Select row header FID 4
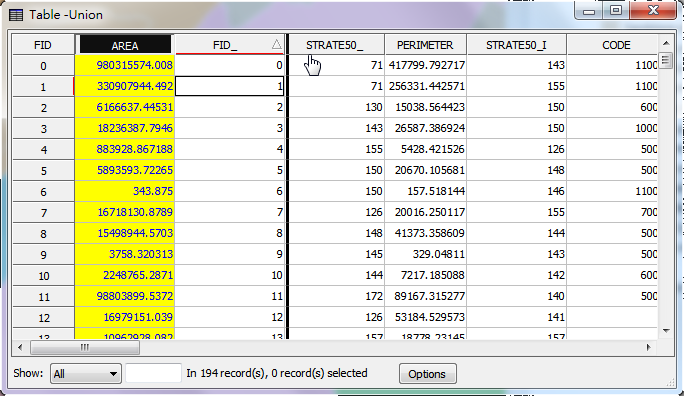This screenshot has height=396, width=684. [43, 150]
